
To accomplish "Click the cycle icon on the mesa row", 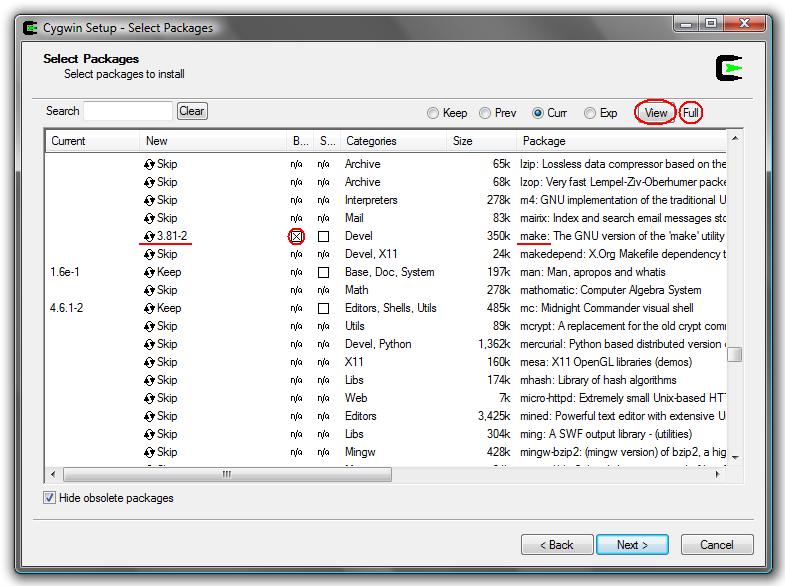I will [149, 362].
